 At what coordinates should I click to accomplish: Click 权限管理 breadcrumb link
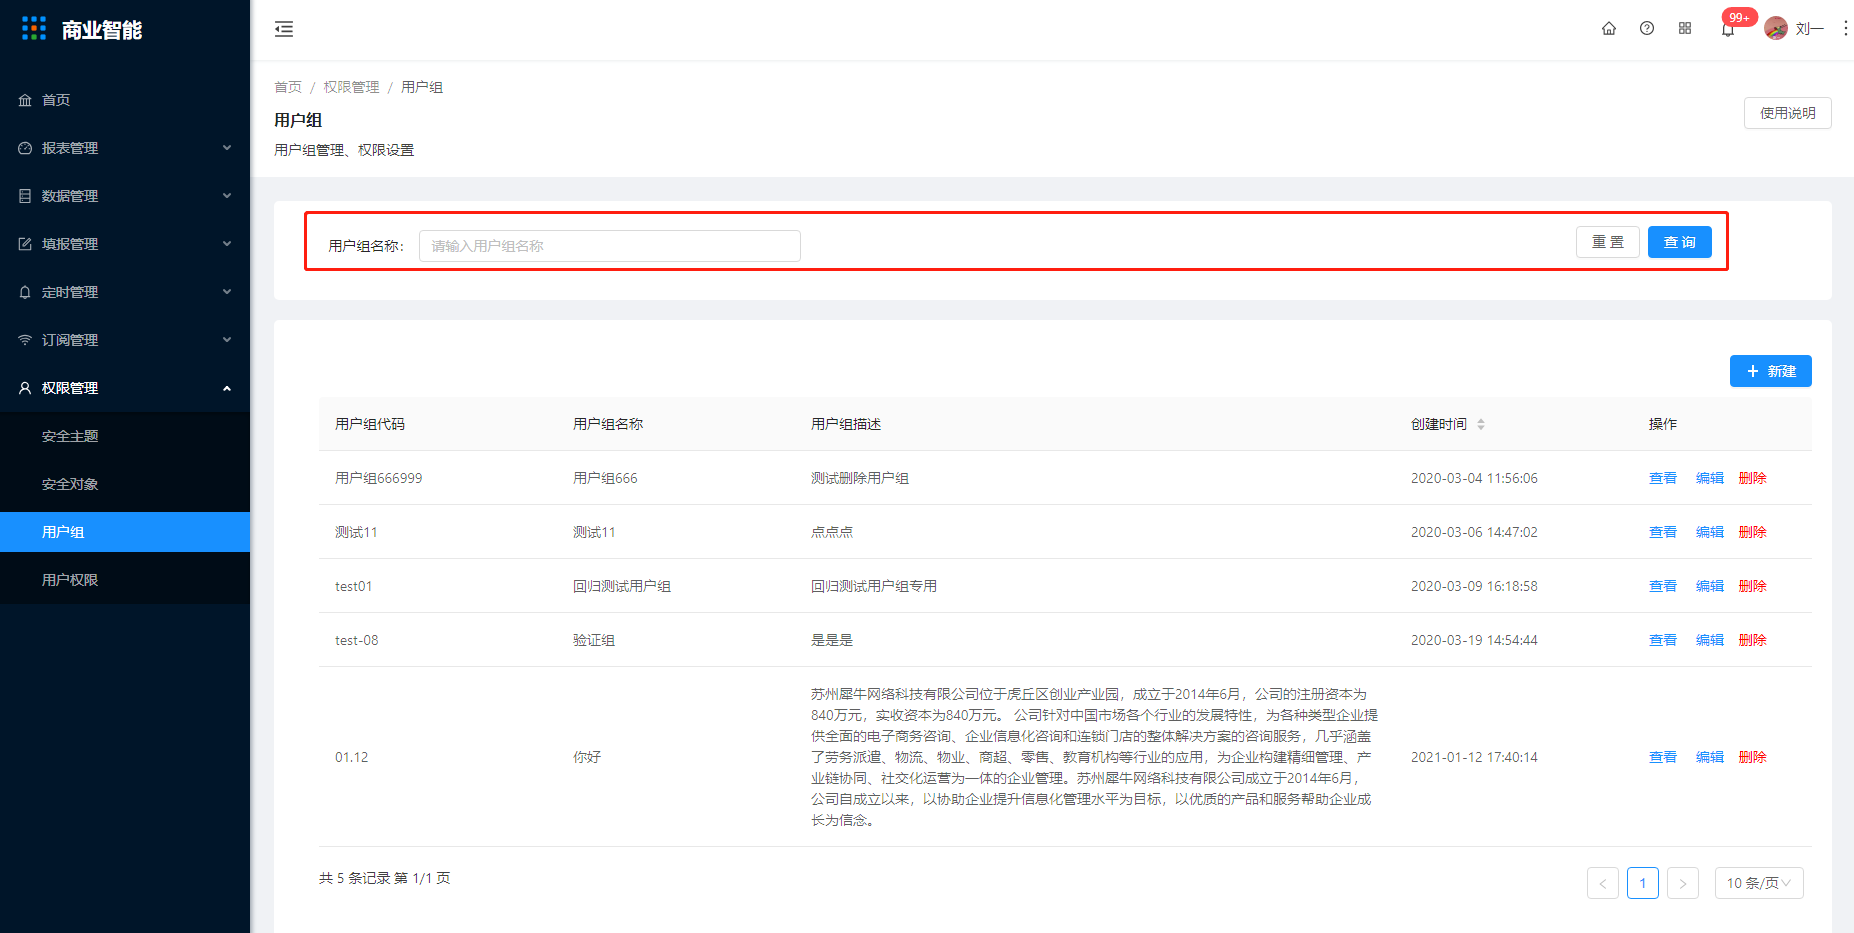click(x=351, y=87)
